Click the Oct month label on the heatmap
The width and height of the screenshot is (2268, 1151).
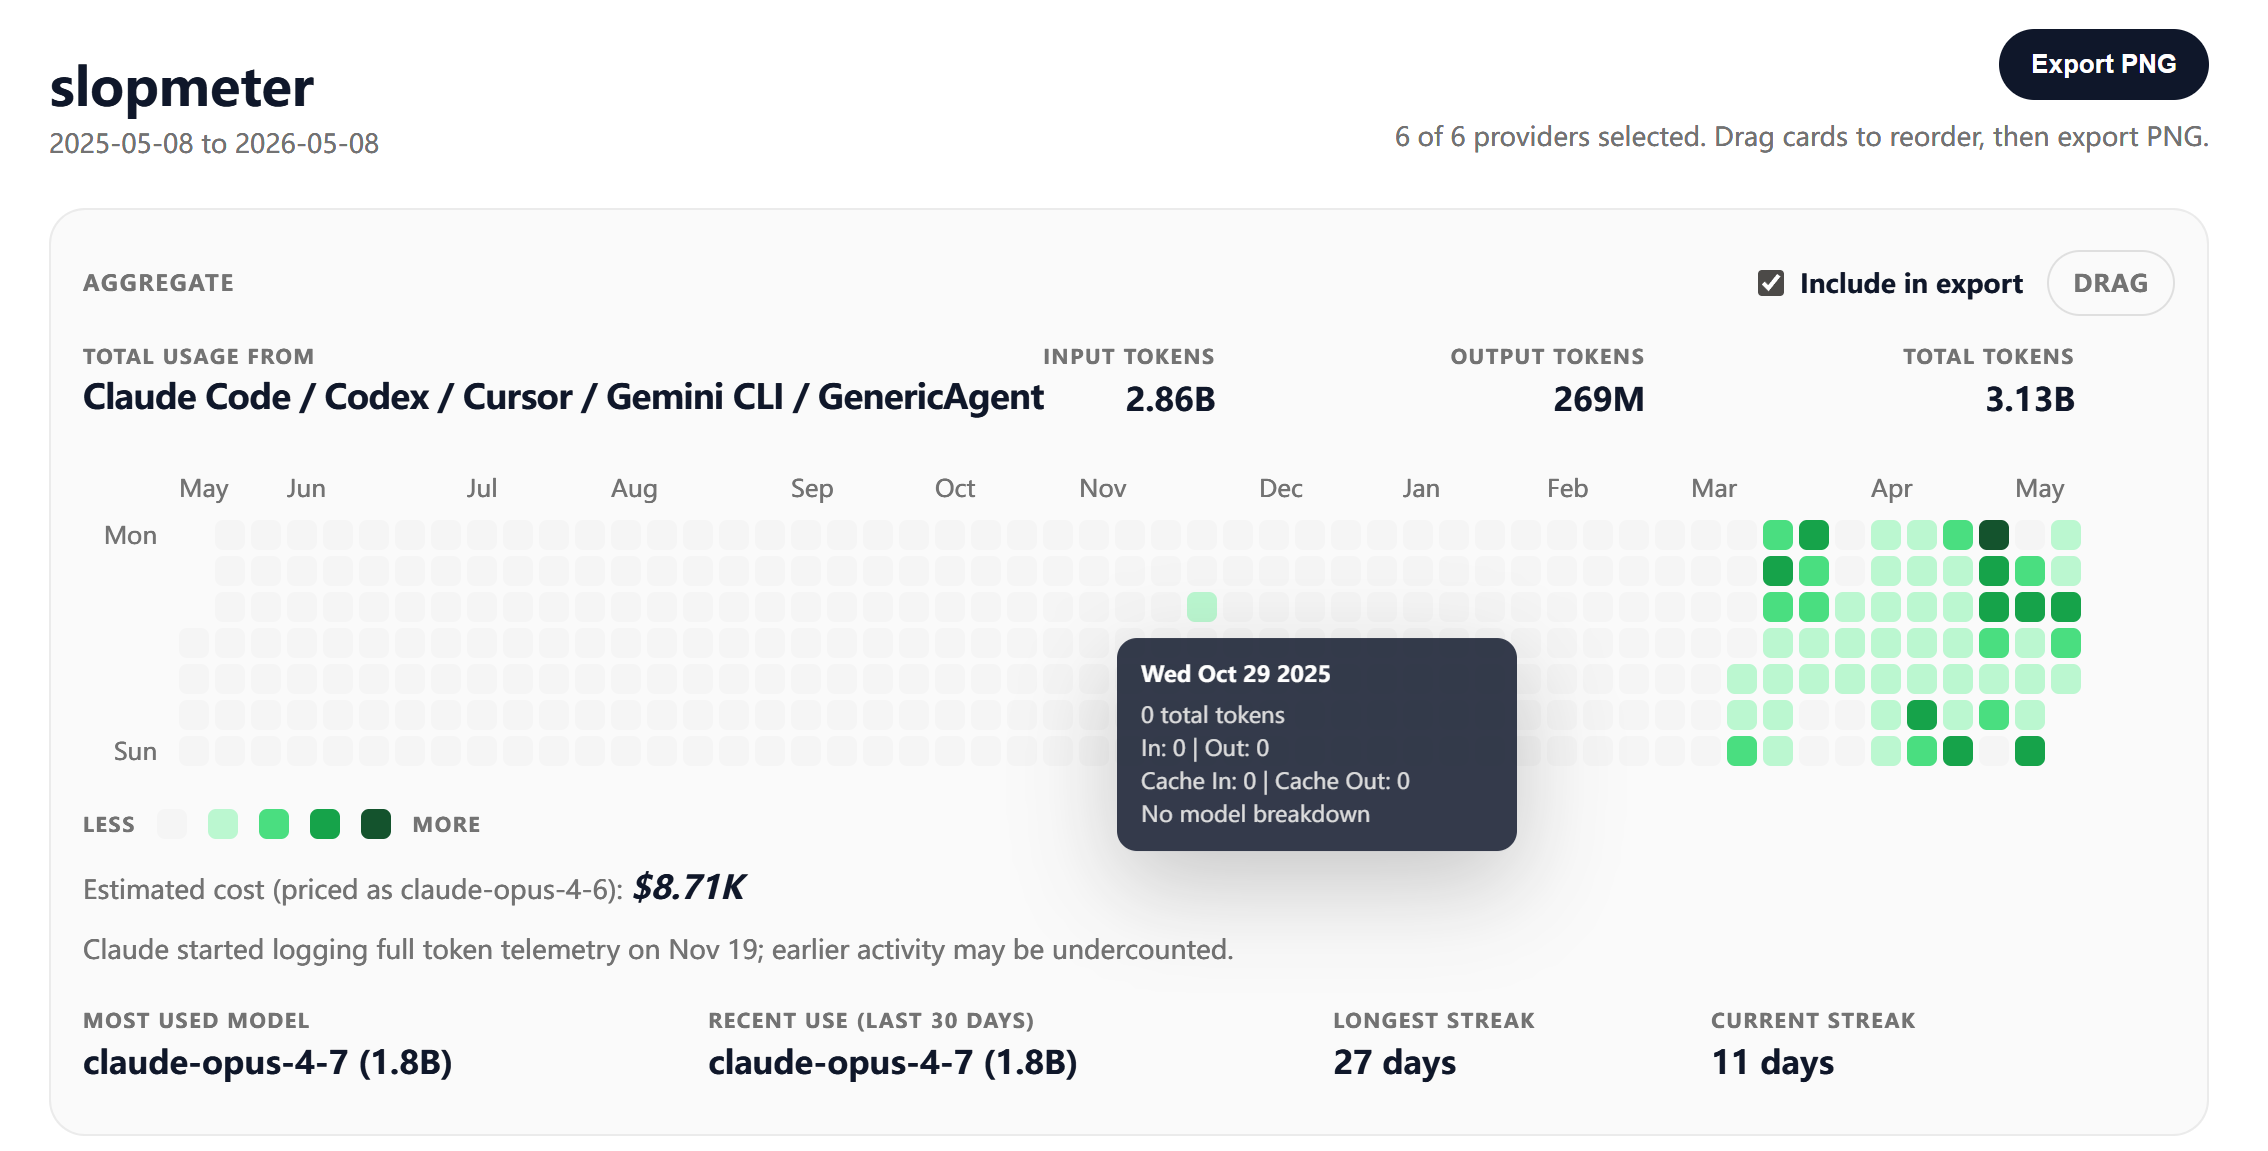pyautogui.click(x=955, y=488)
